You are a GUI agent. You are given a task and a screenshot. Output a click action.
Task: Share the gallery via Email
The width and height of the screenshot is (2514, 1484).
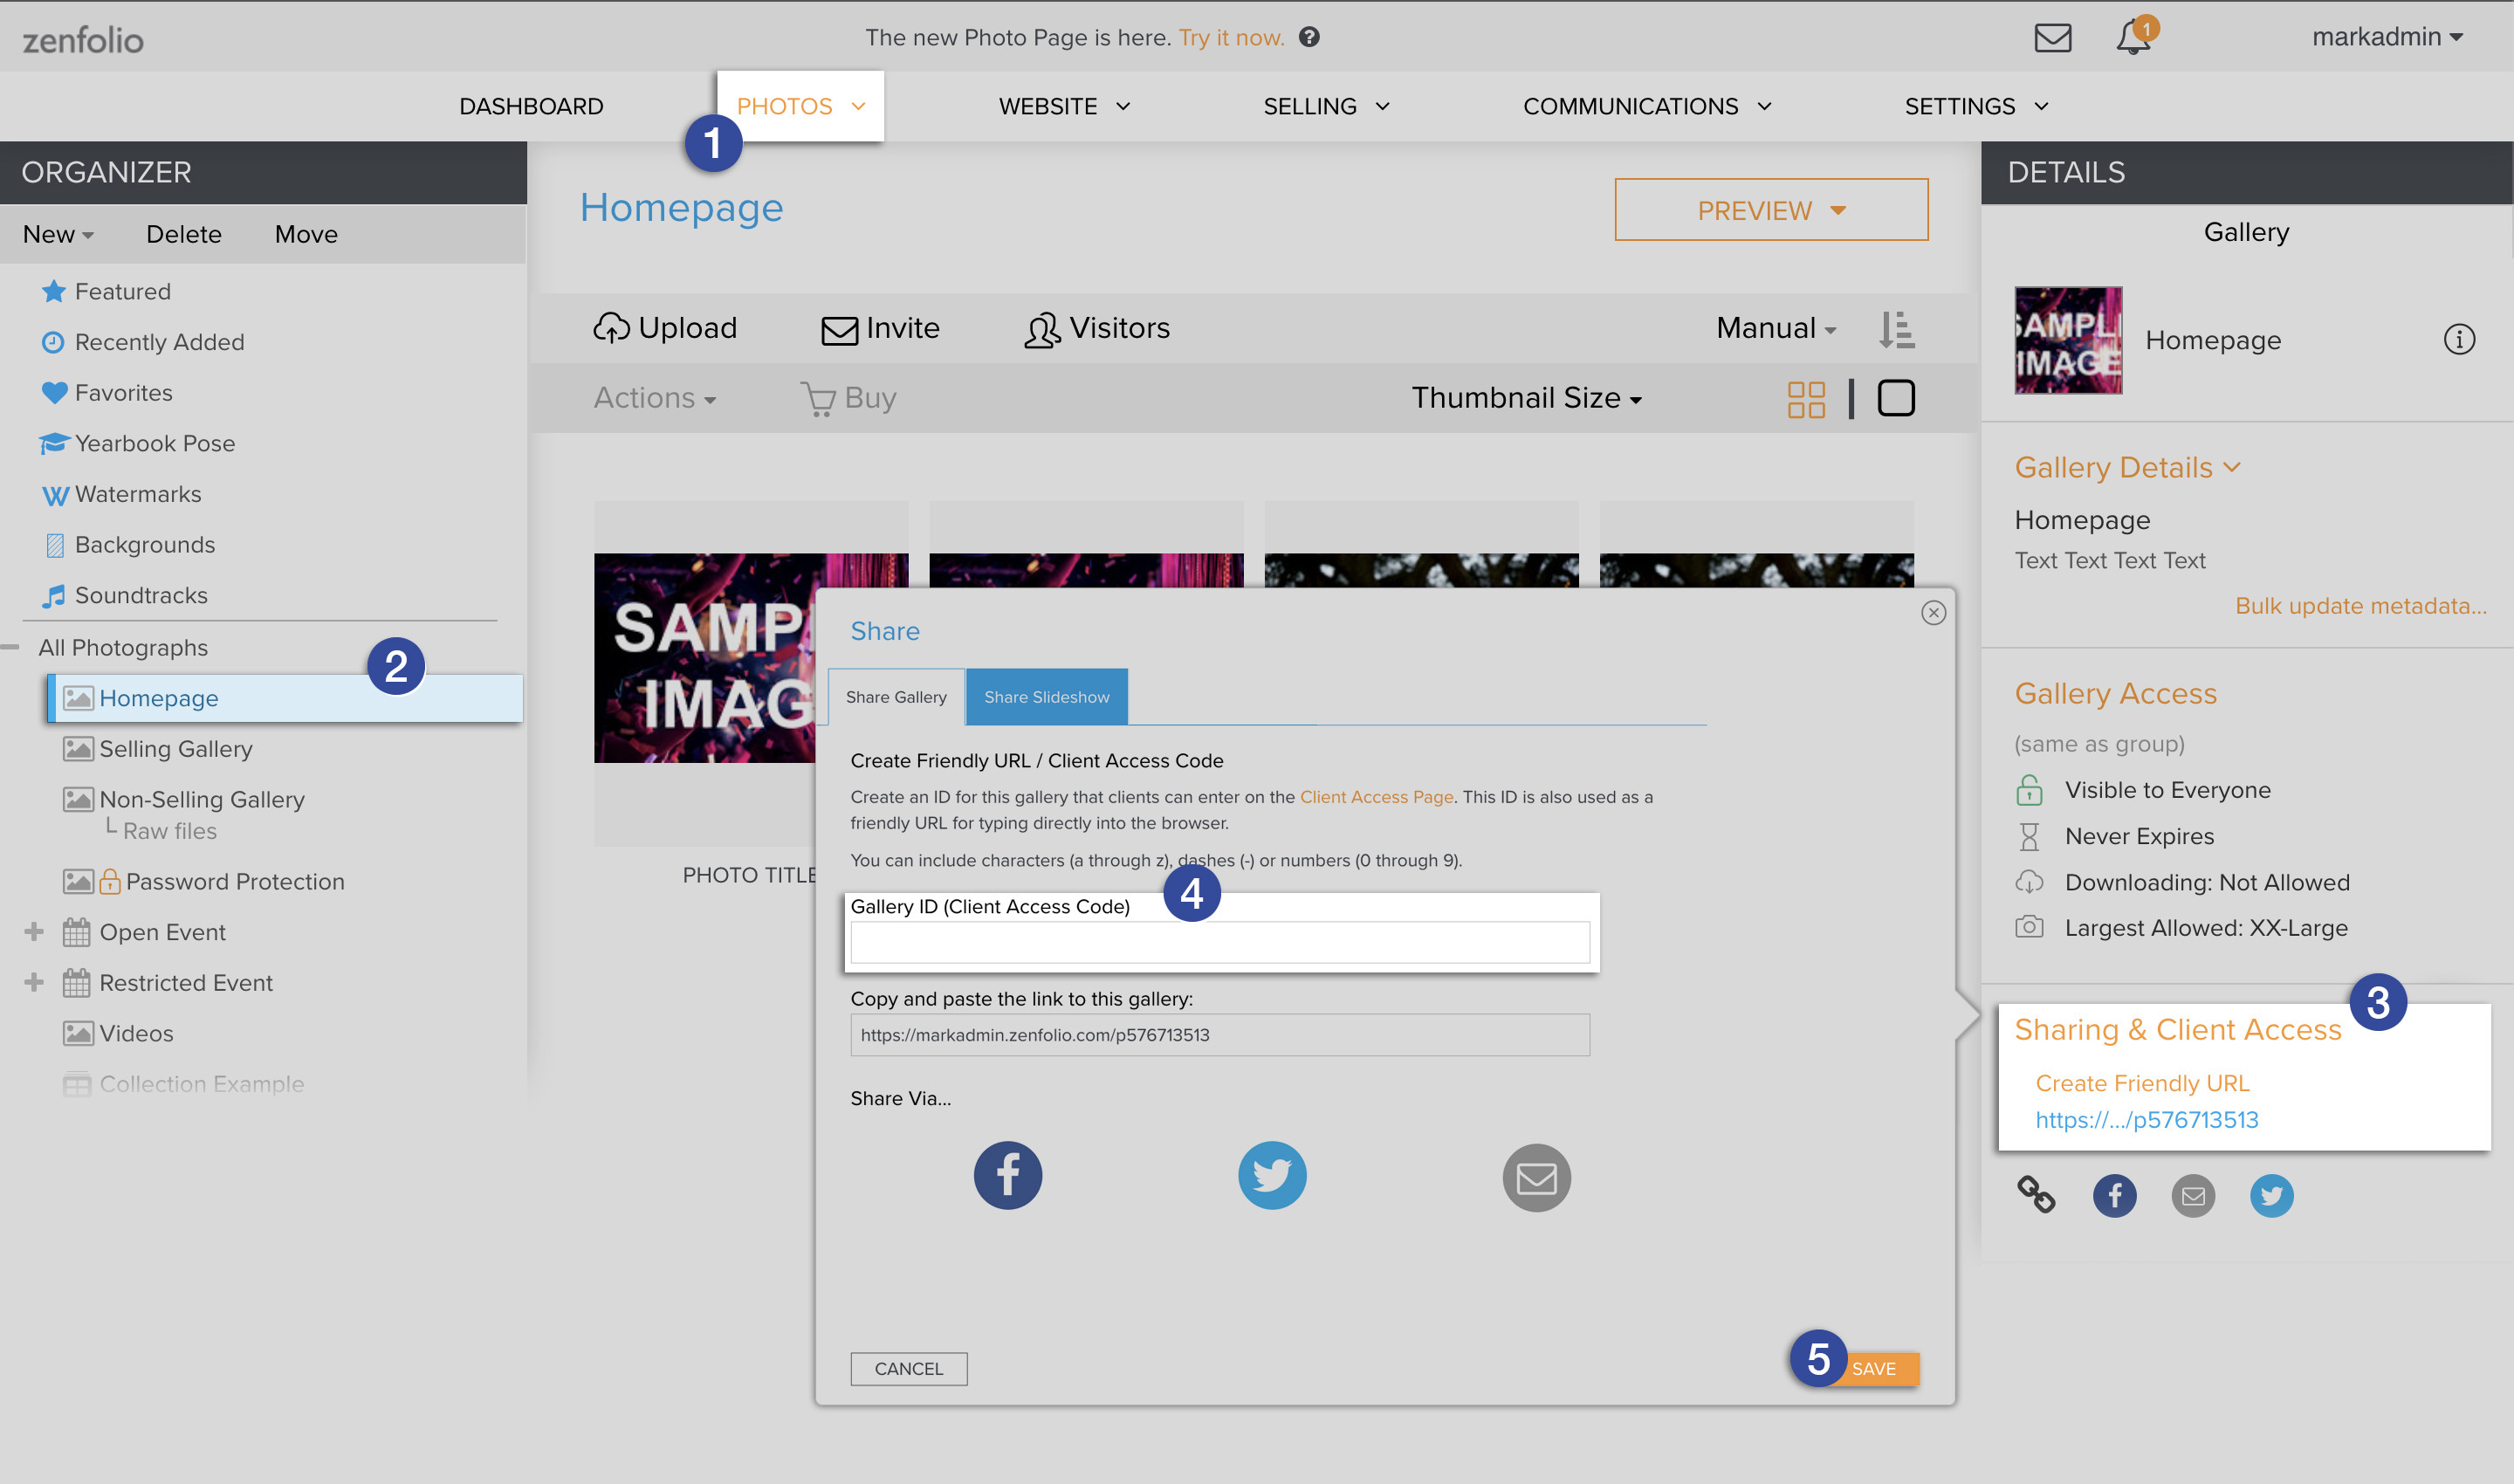(1537, 1177)
